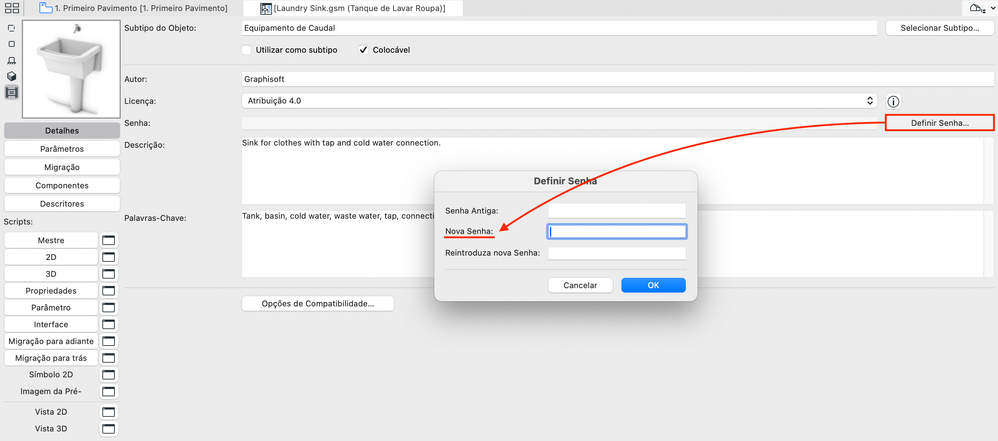This screenshot has width=998, height=441.
Task: Open Vista 2D window icon
Action: [x=109, y=412]
